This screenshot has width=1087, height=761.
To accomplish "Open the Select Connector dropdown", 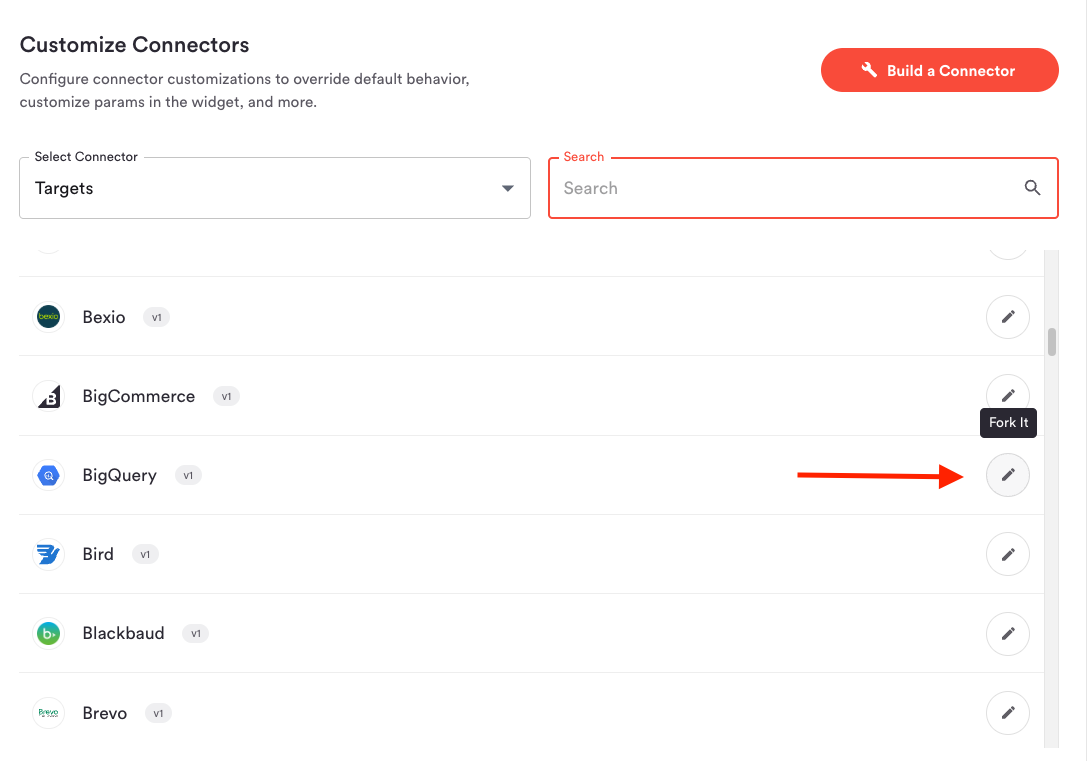I will pyautogui.click(x=275, y=188).
